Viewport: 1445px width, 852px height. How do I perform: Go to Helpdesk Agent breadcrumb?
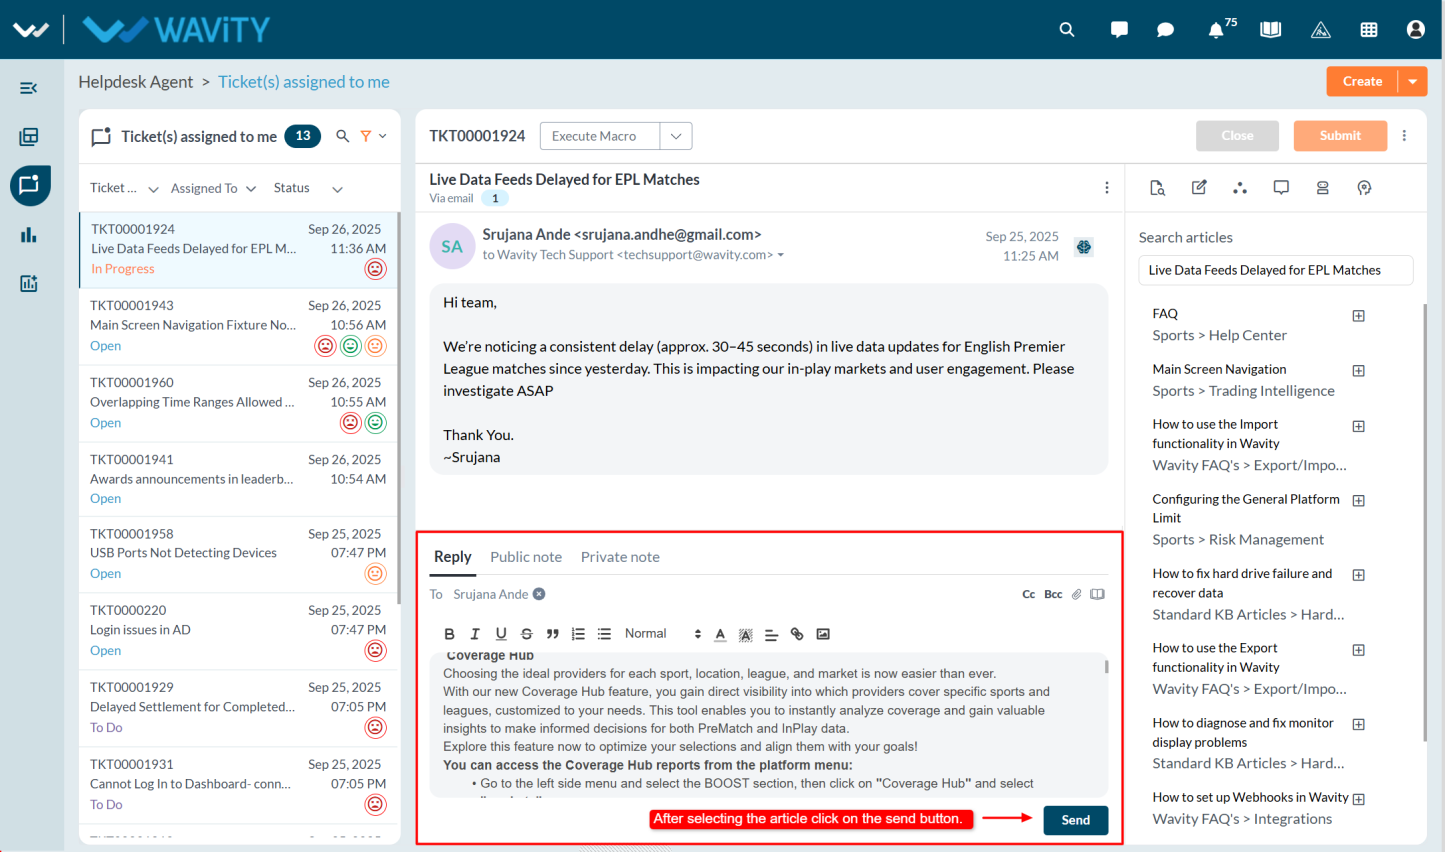(x=136, y=82)
